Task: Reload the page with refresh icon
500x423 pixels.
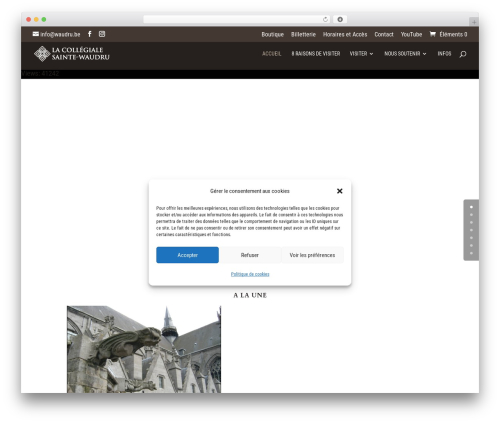Action: click(325, 19)
